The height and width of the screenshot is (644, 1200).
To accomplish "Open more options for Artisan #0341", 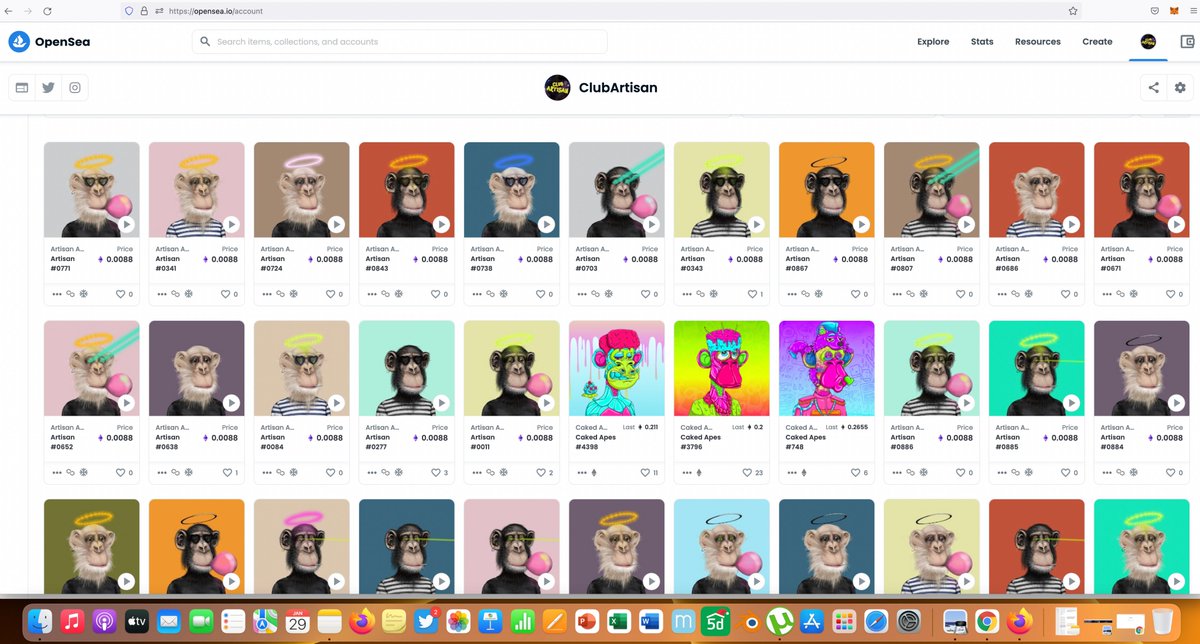I will tap(161, 294).
